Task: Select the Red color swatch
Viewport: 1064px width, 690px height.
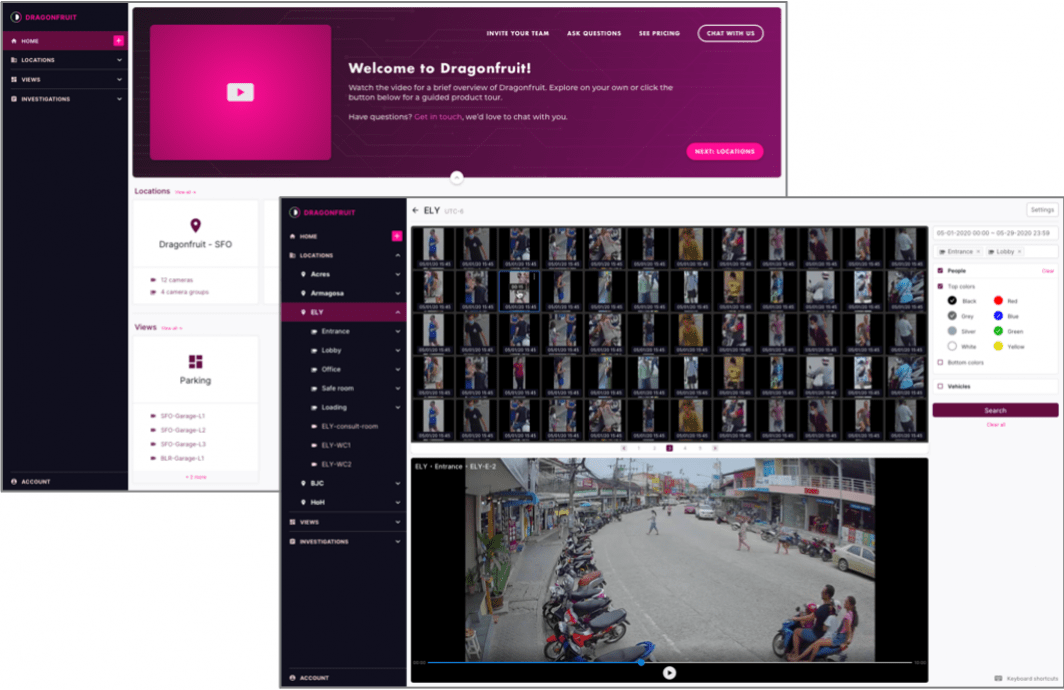Action: click(998, 301)
